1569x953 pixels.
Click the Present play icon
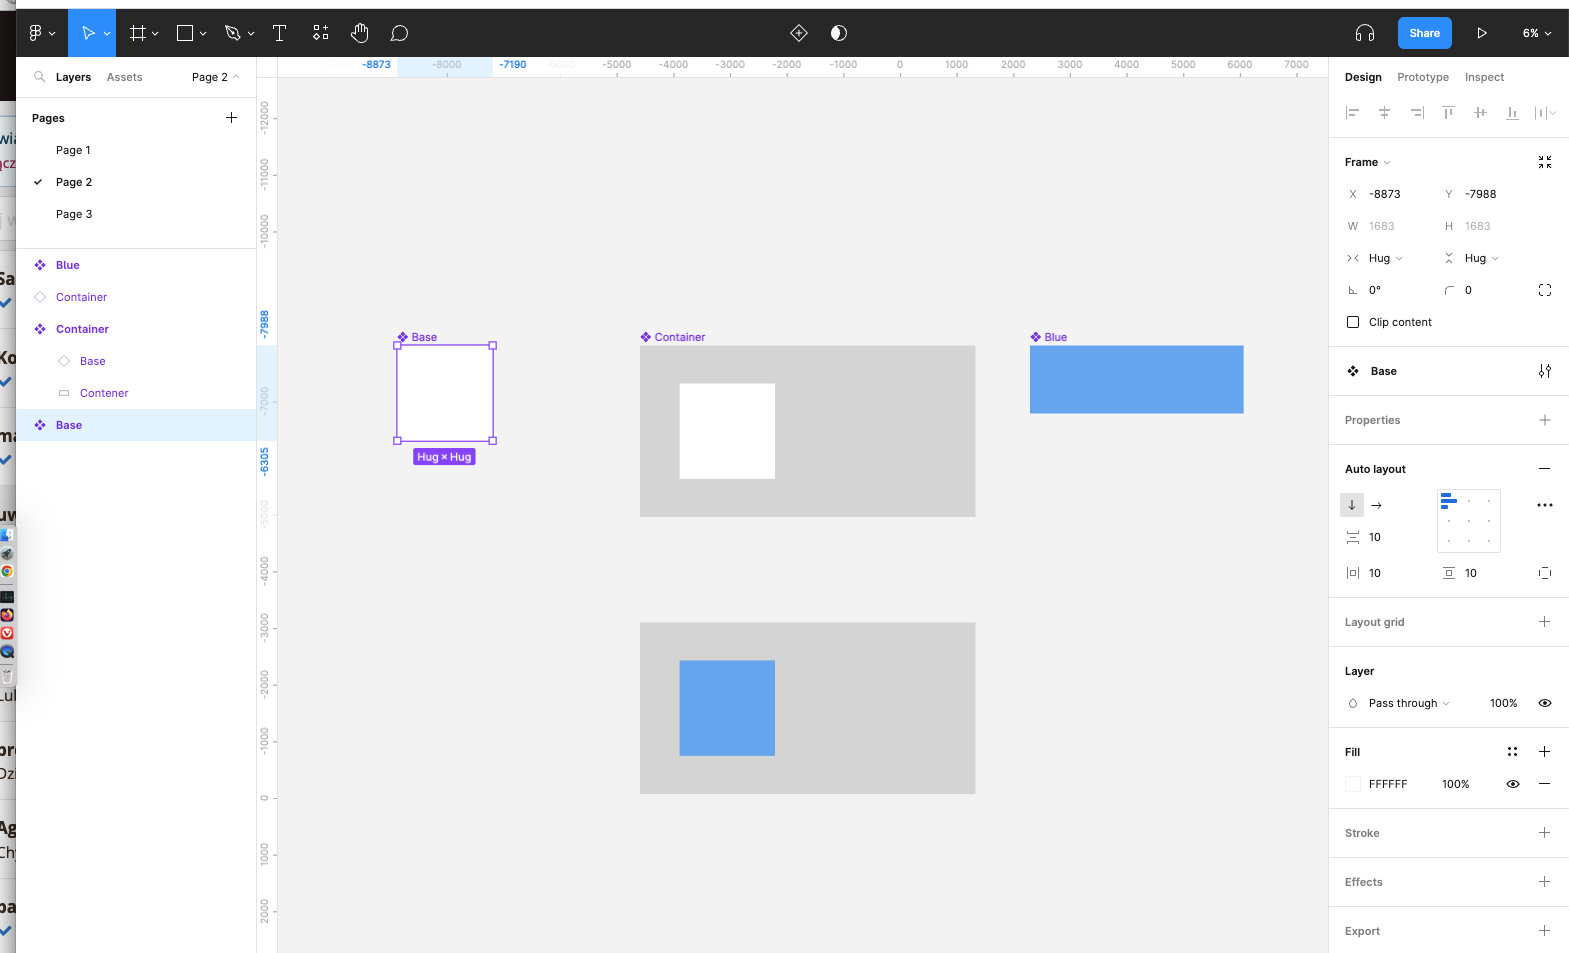click(1482, 33)
